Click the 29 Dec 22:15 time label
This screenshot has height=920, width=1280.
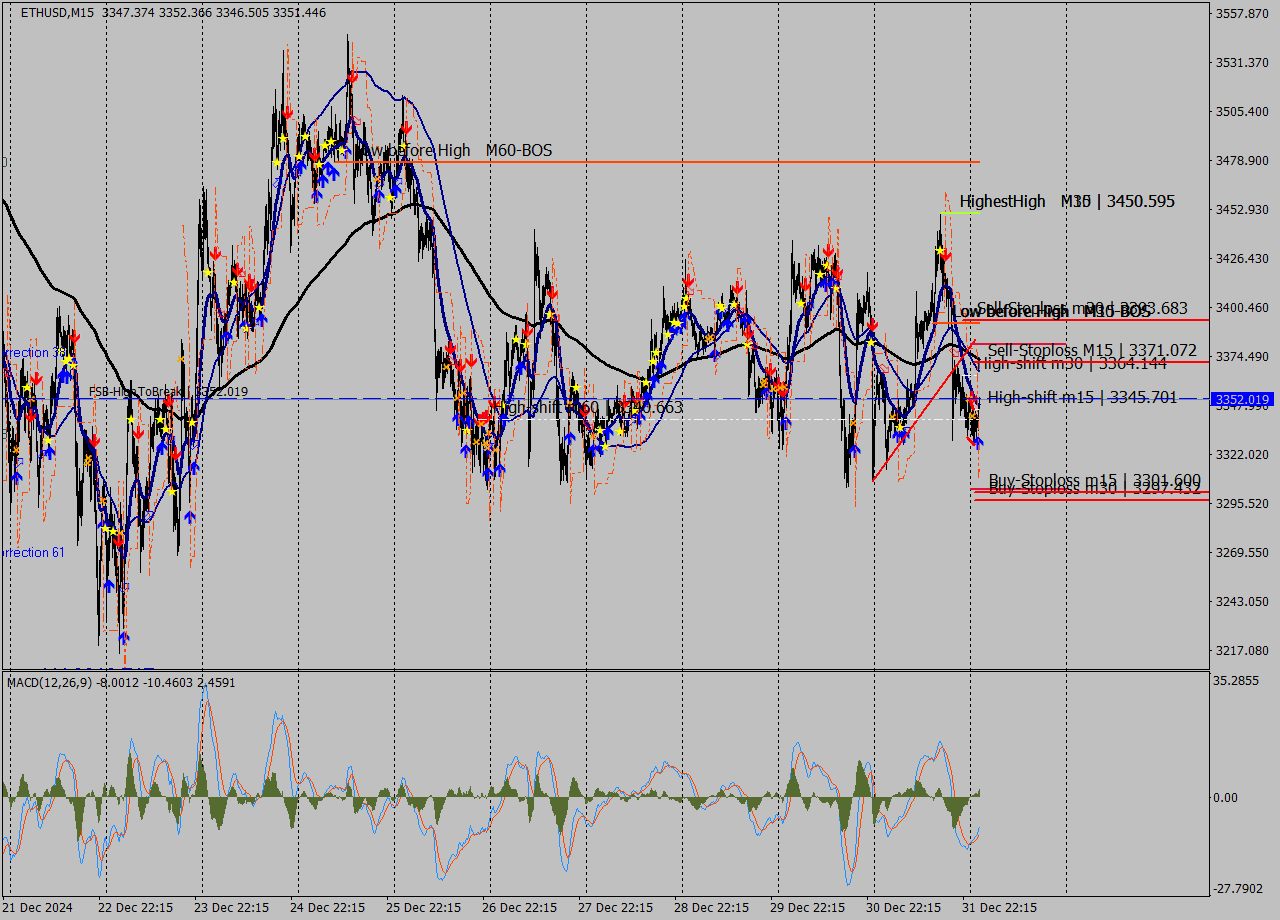(807, 908)
